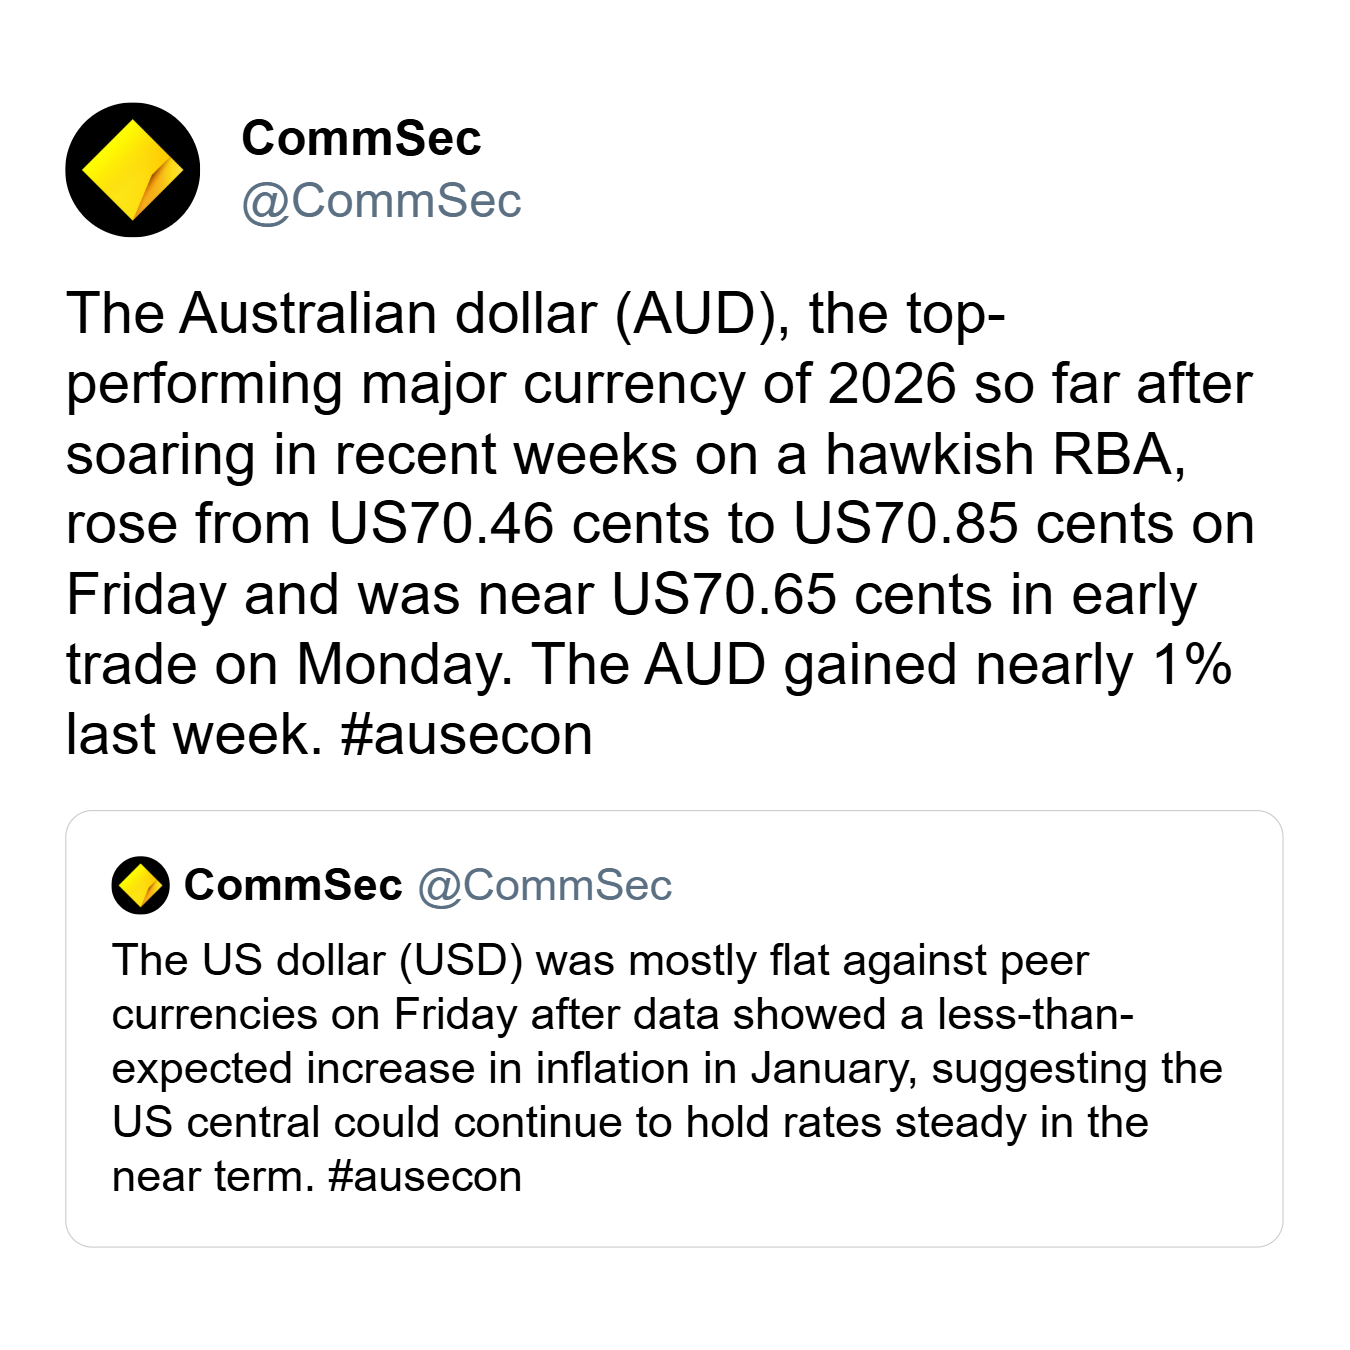Click the word "Monday." in main tweet
The image size is (1350, 1350).
point(405,665)
